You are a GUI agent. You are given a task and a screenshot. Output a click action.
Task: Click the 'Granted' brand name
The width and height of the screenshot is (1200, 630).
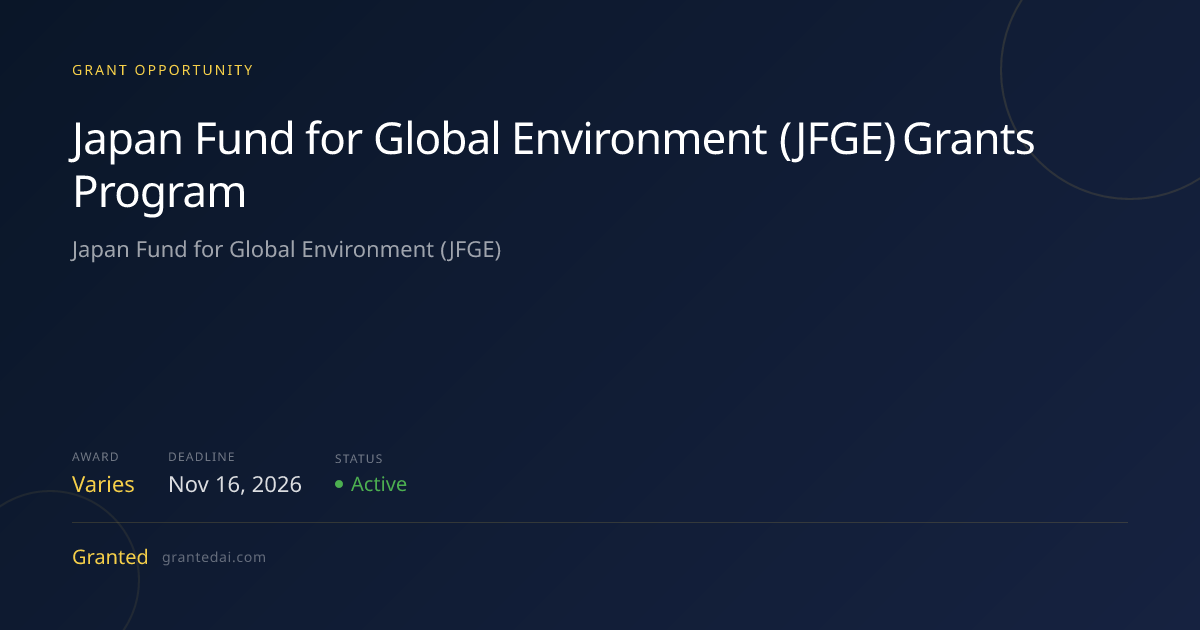[110, 557]
